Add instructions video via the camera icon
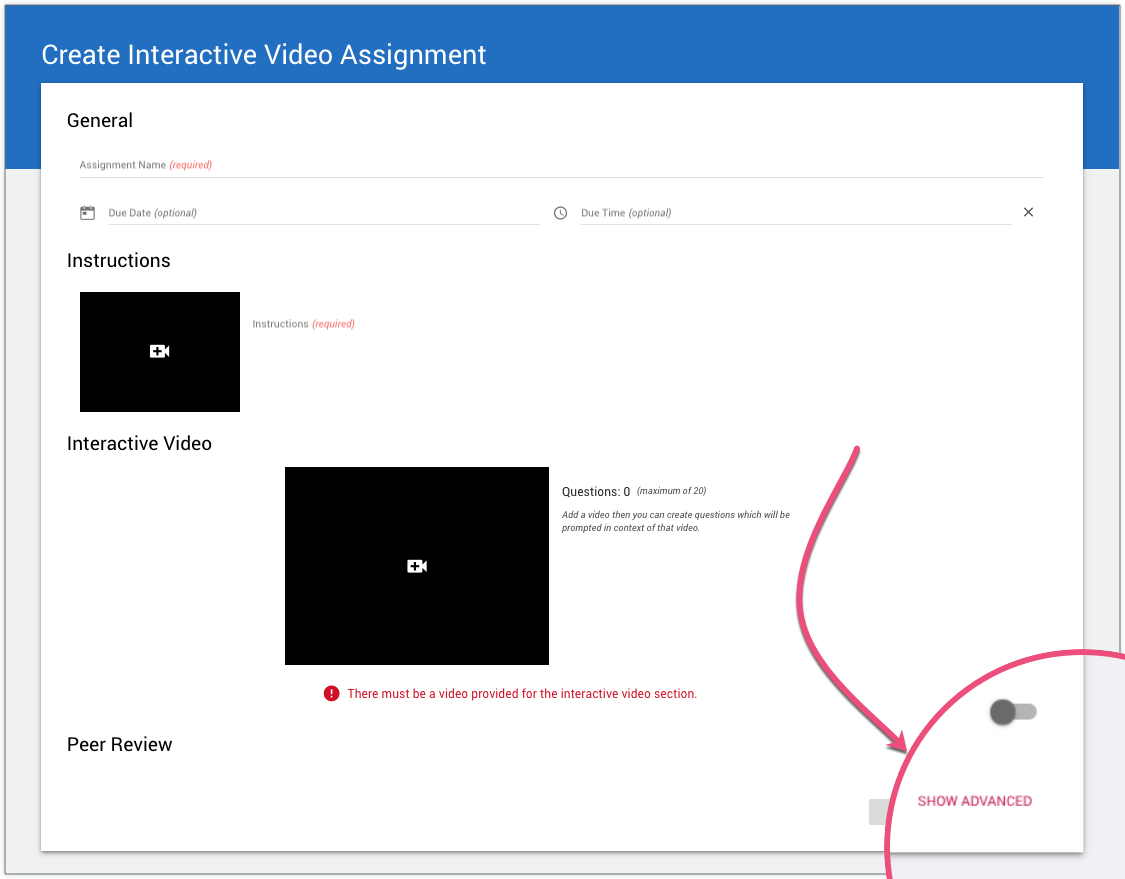This screenshot has width=1125, height=879. [x=159, y=351]
